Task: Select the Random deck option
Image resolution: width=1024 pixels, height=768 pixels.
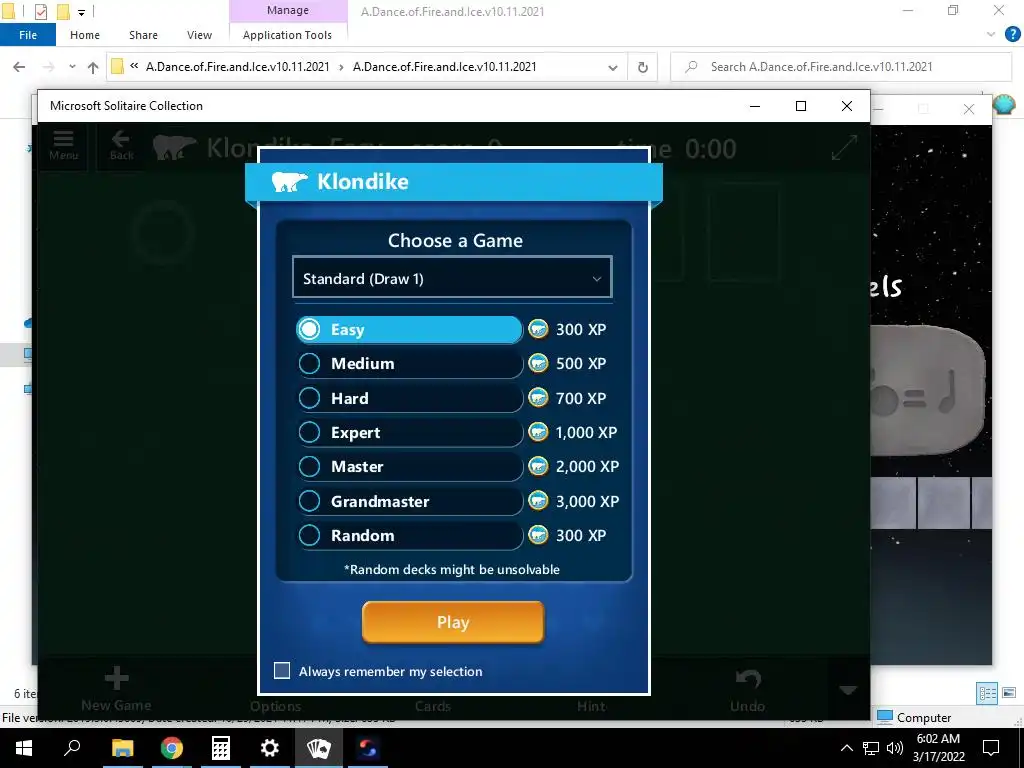Action: pyautogui.click(x=409, y=536)
